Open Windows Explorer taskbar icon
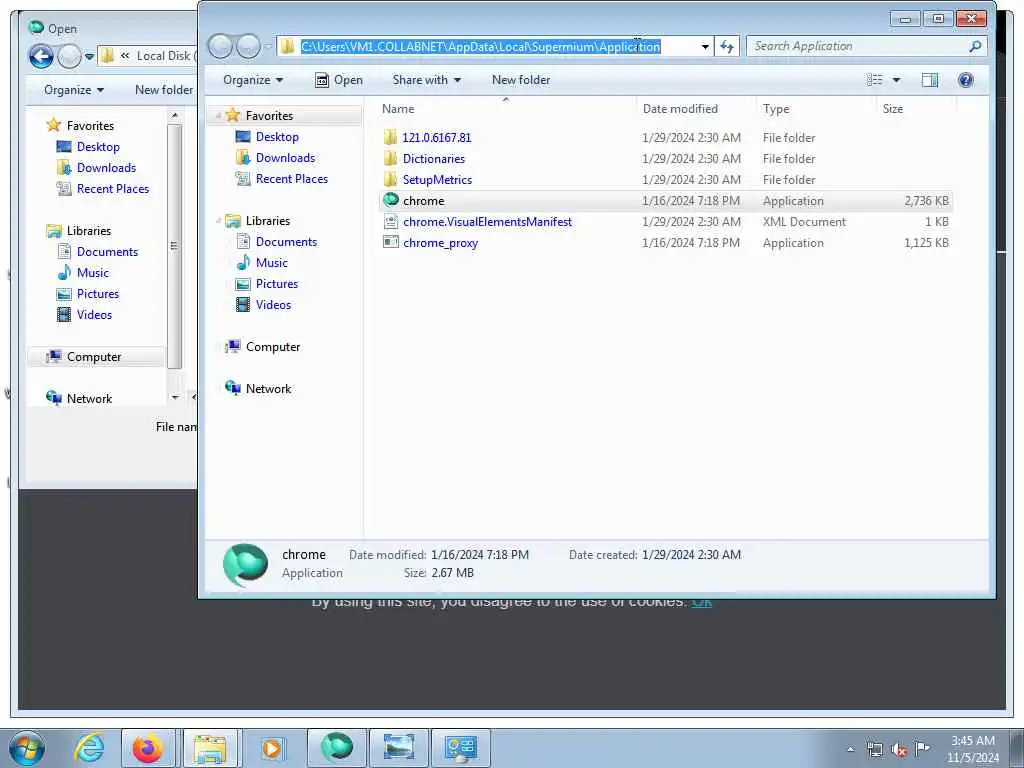The height and width of the screenshot is (768, 1024). (x=210, y=748)
